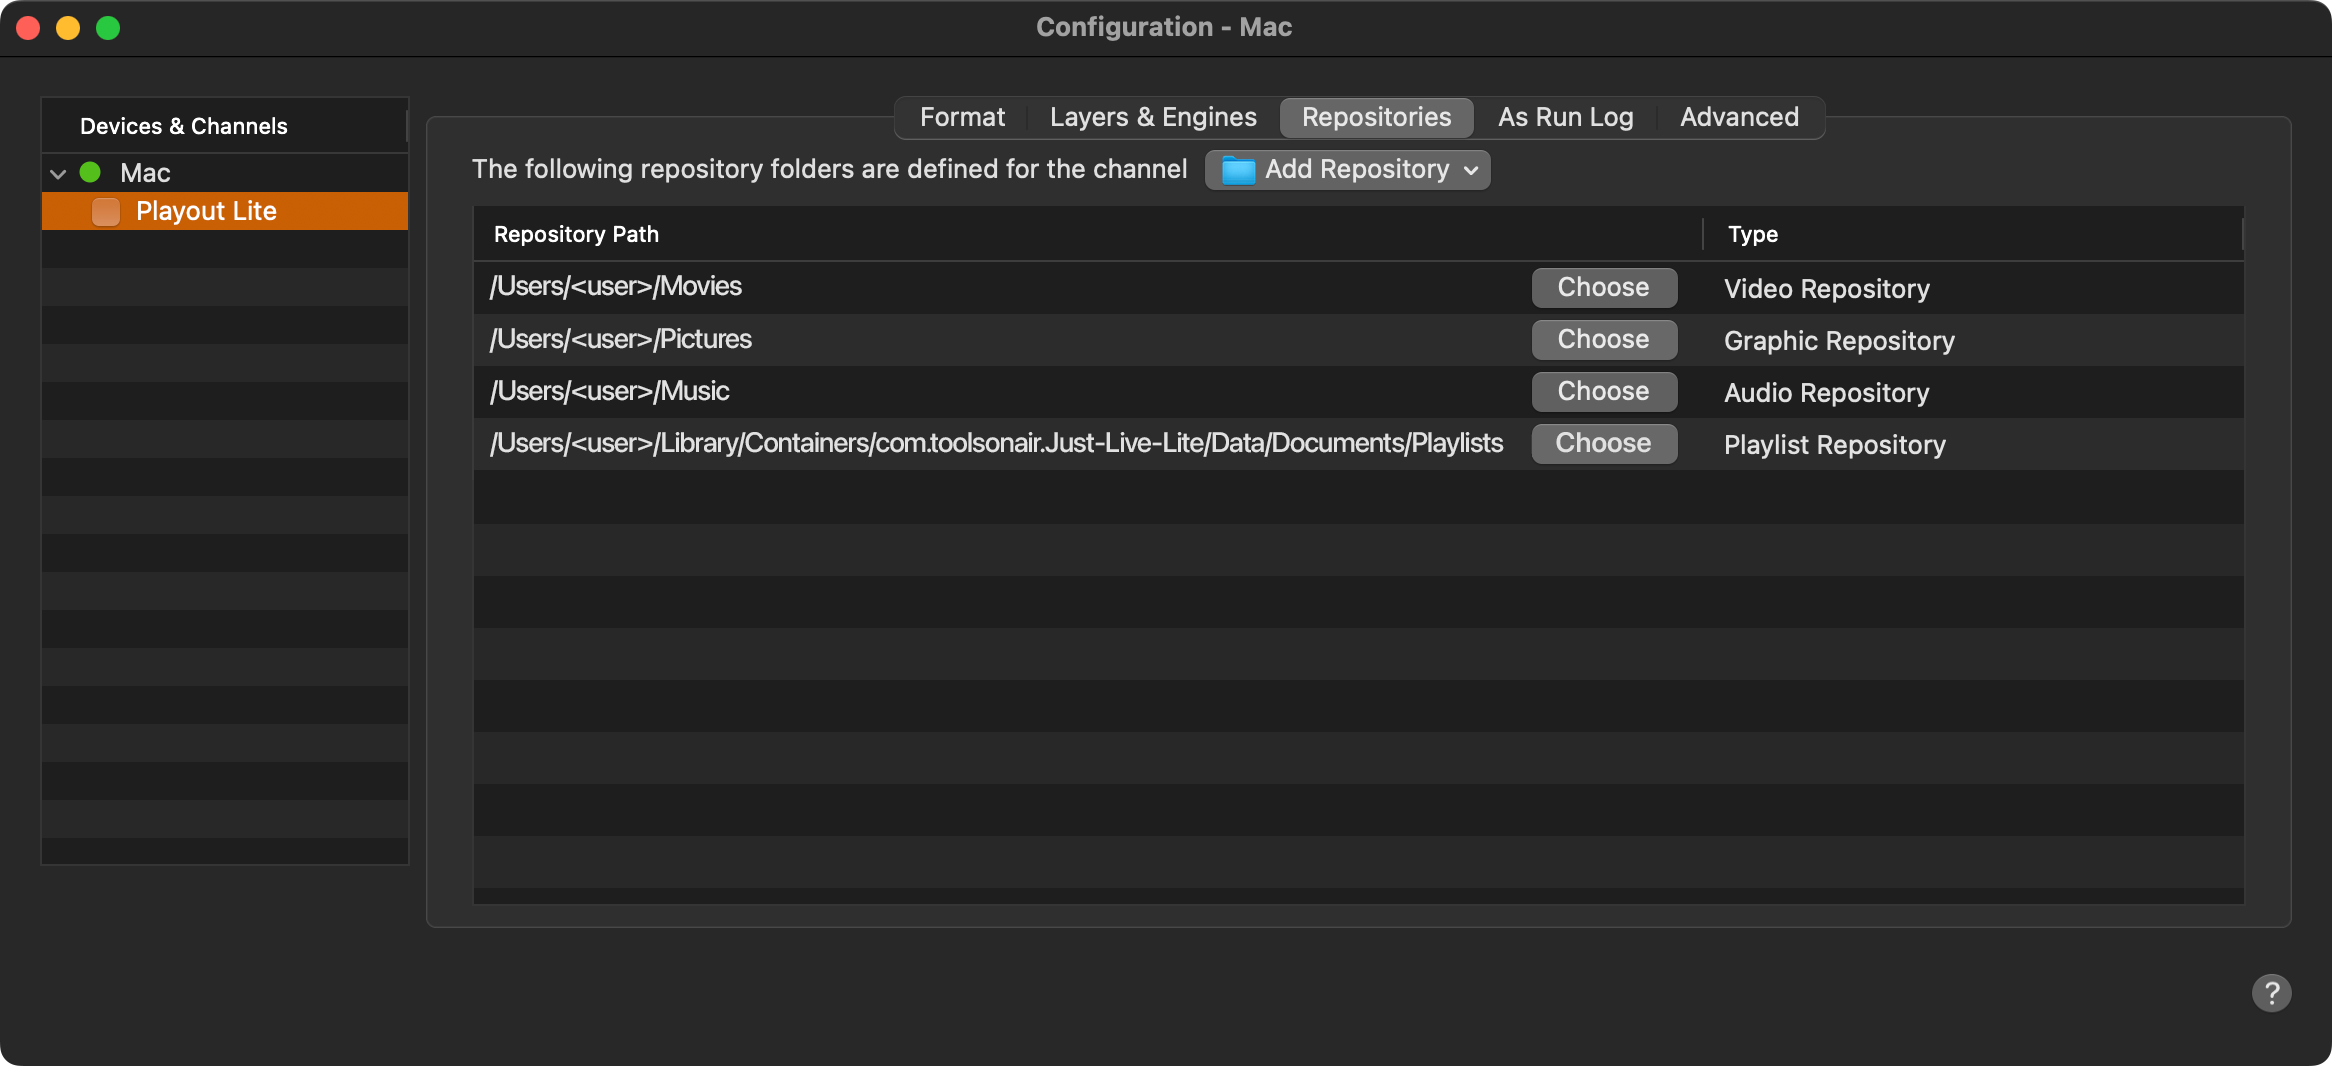
Task: Choose folder for the Music repository
Action: pyautogui.click(x=1604, y=391)
